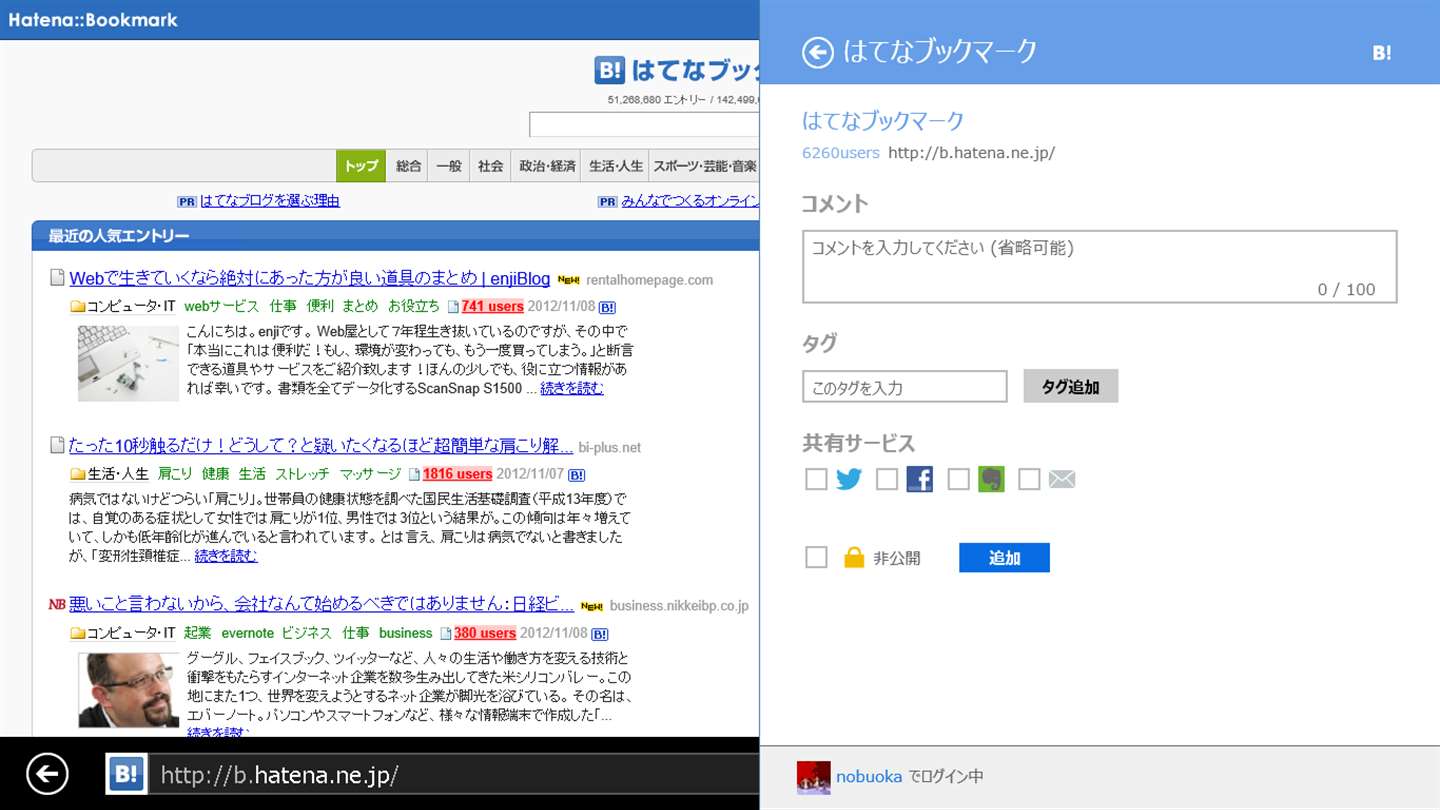1440x810 pixels.
Task: Open the enjiBlog entry about Web tools
Action: pos(310,279)
